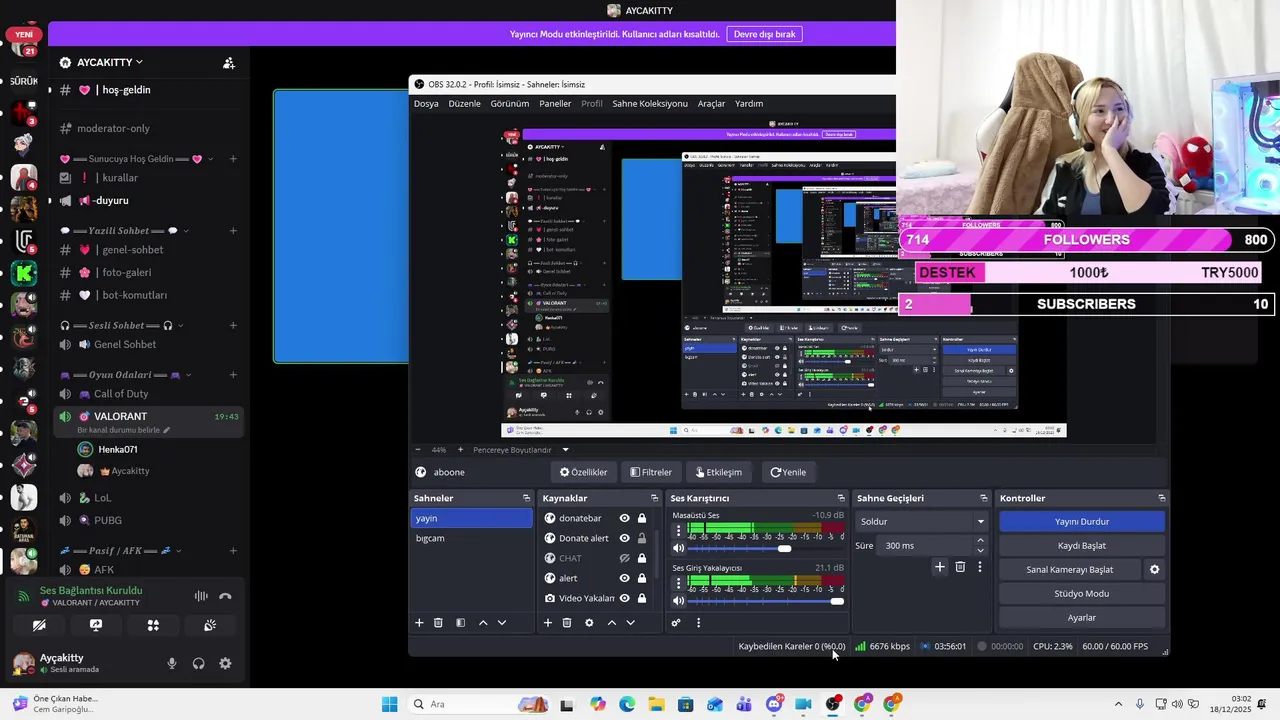Screen dimensions: 1280x720
Task: Open Discord soundboard button
Action: [x=210, y=625]
